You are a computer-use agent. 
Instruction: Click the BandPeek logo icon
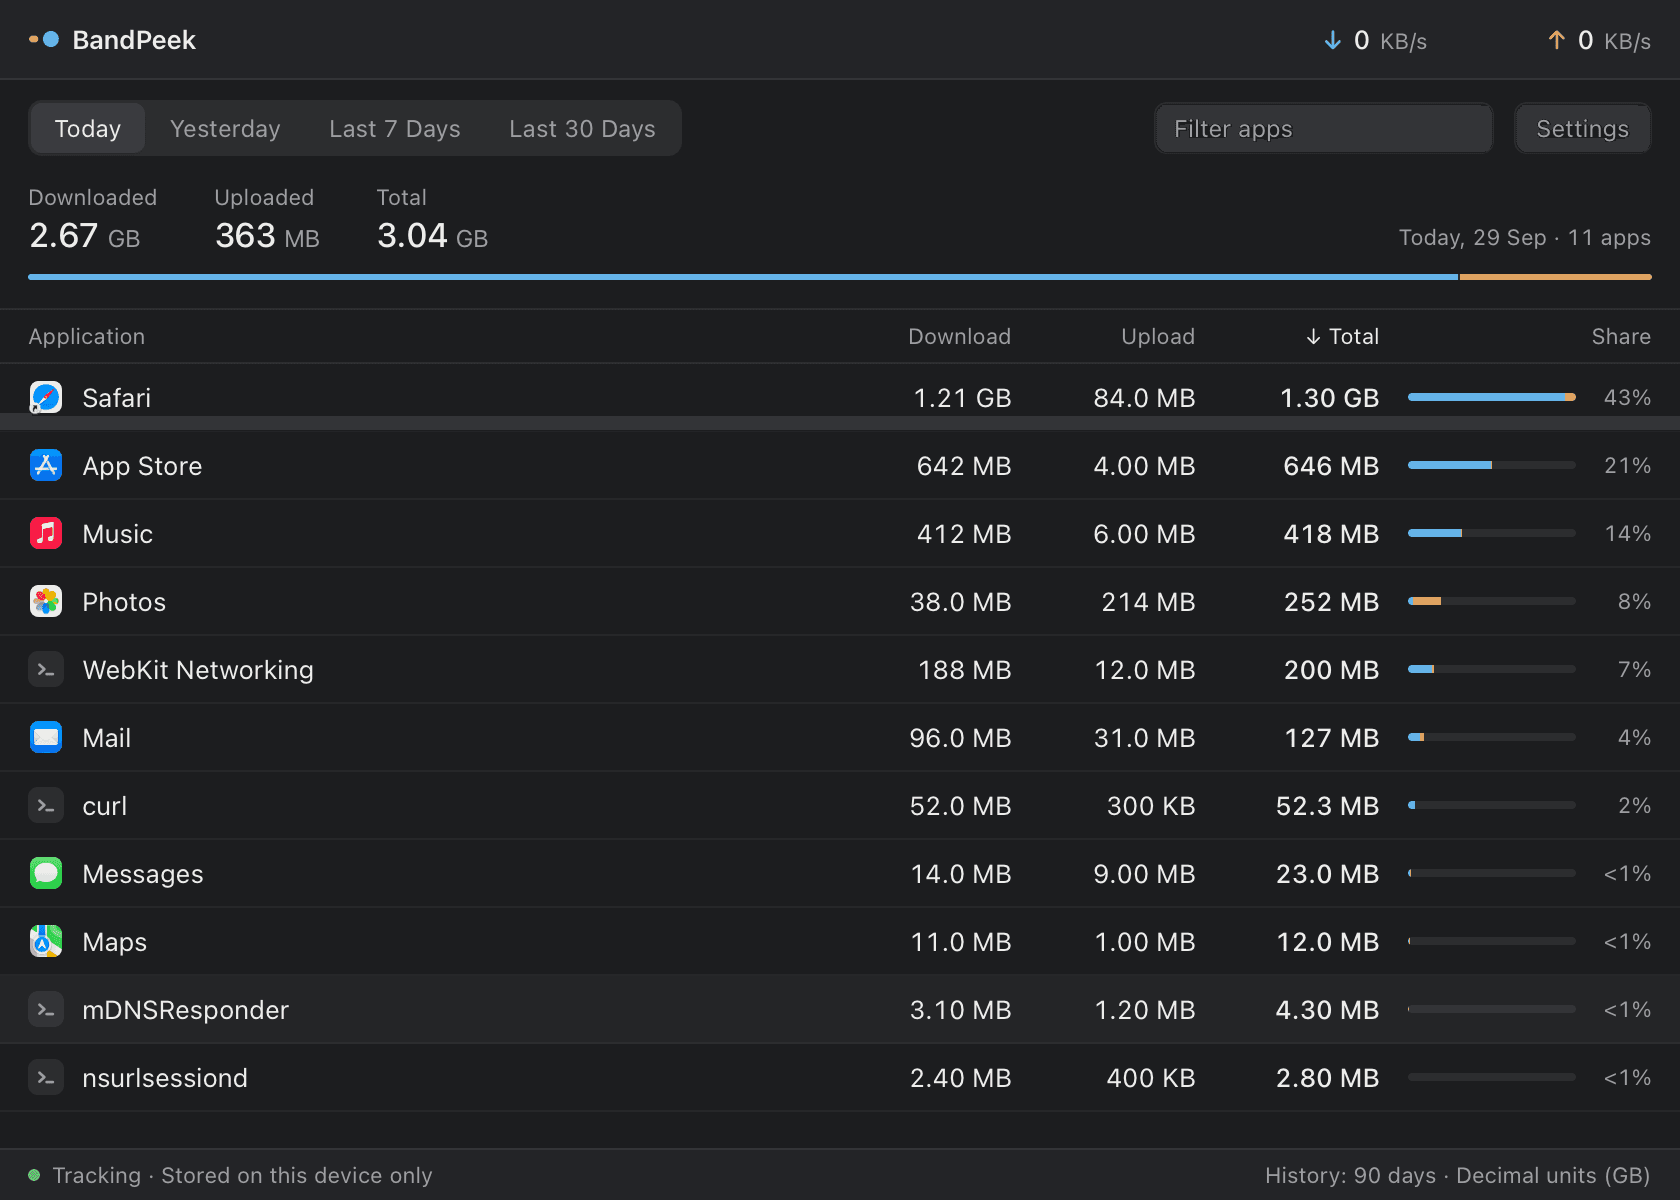(44, 40)
